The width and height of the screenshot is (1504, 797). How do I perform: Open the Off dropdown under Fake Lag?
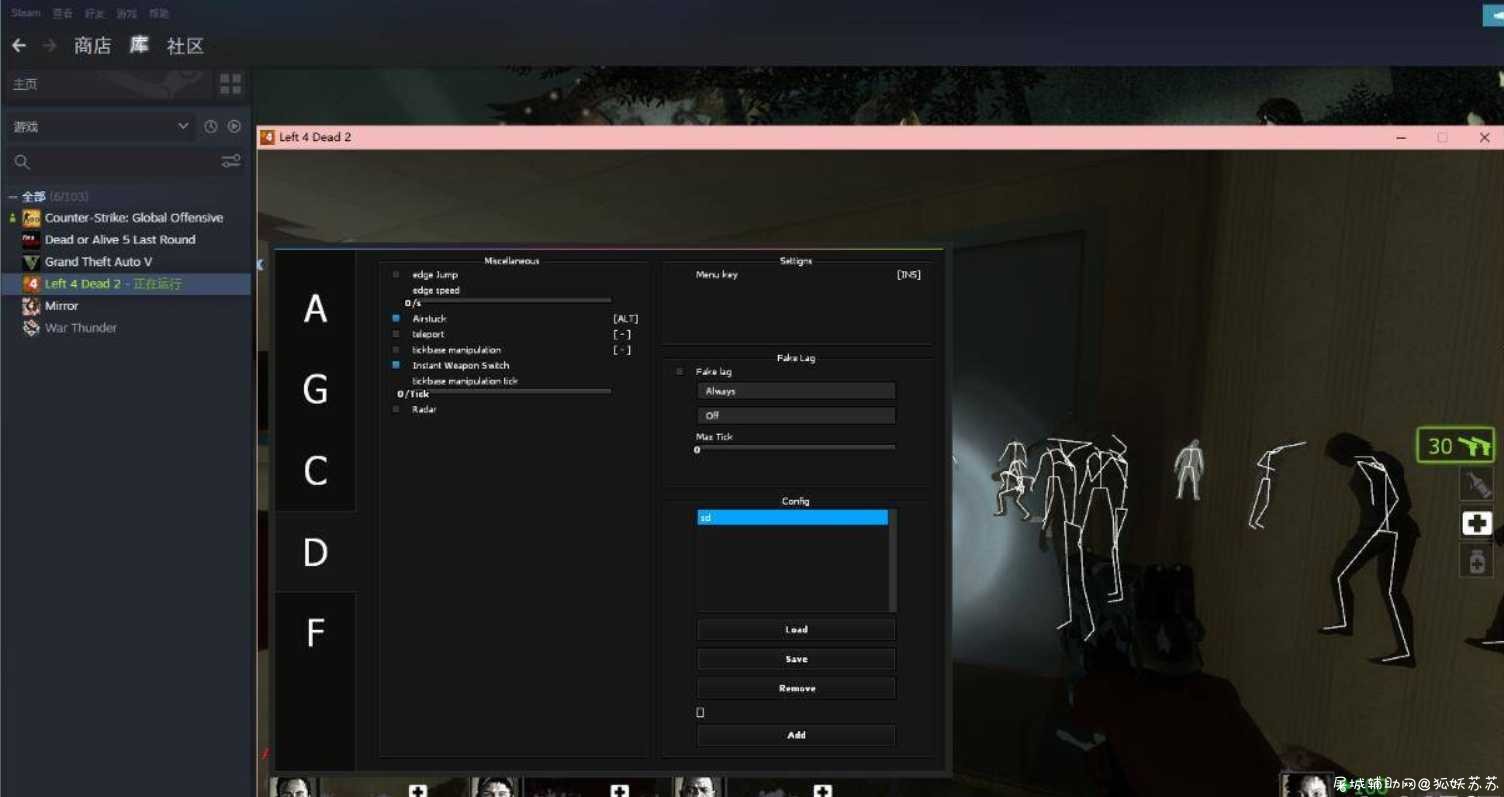point(796,415)
